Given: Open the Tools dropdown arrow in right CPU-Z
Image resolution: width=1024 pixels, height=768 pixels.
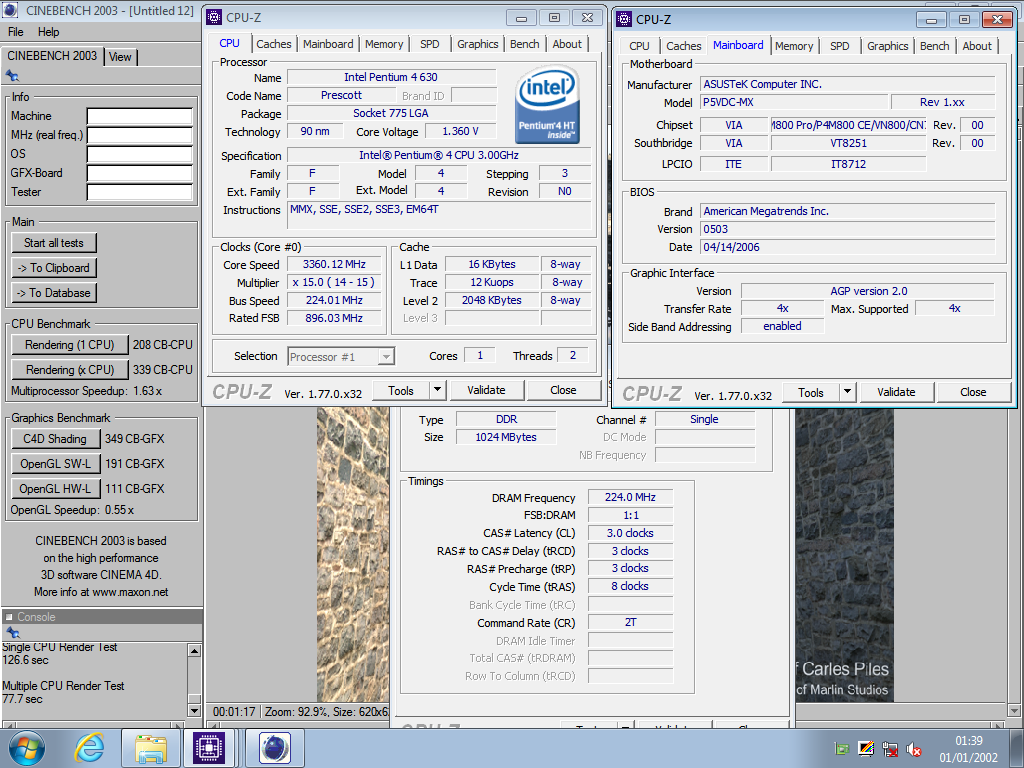Looking at the screenshot, I should (847, 392).
